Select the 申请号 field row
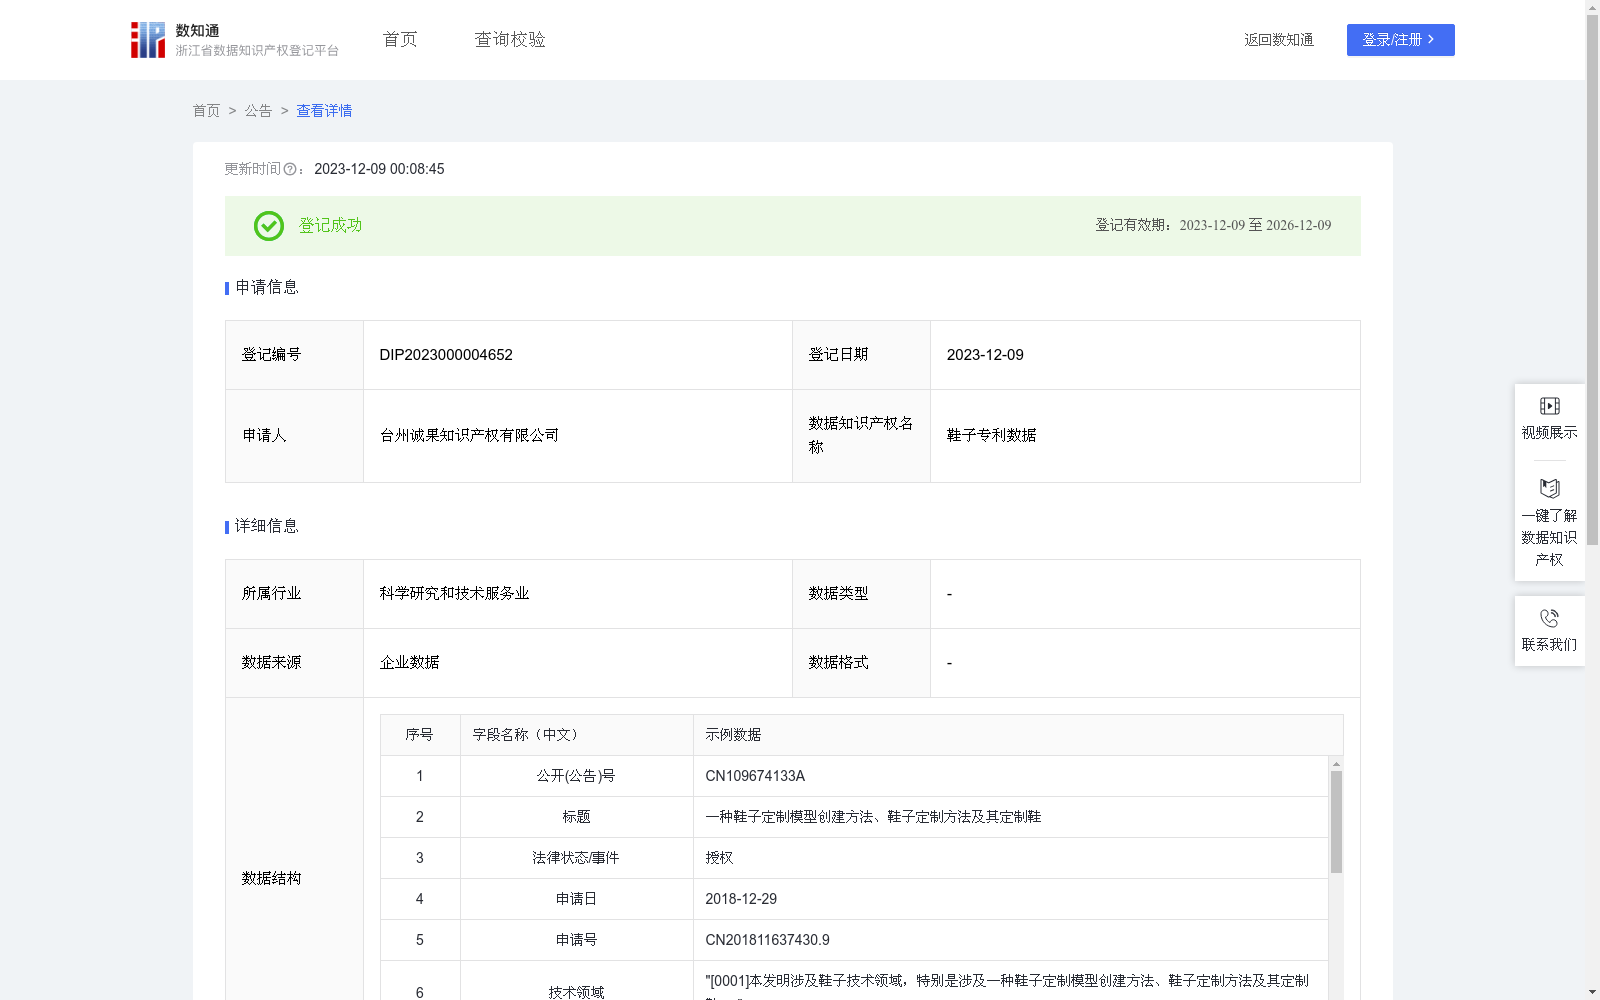The height and width of the screenshot is (1000, 1600). point(855,940)
